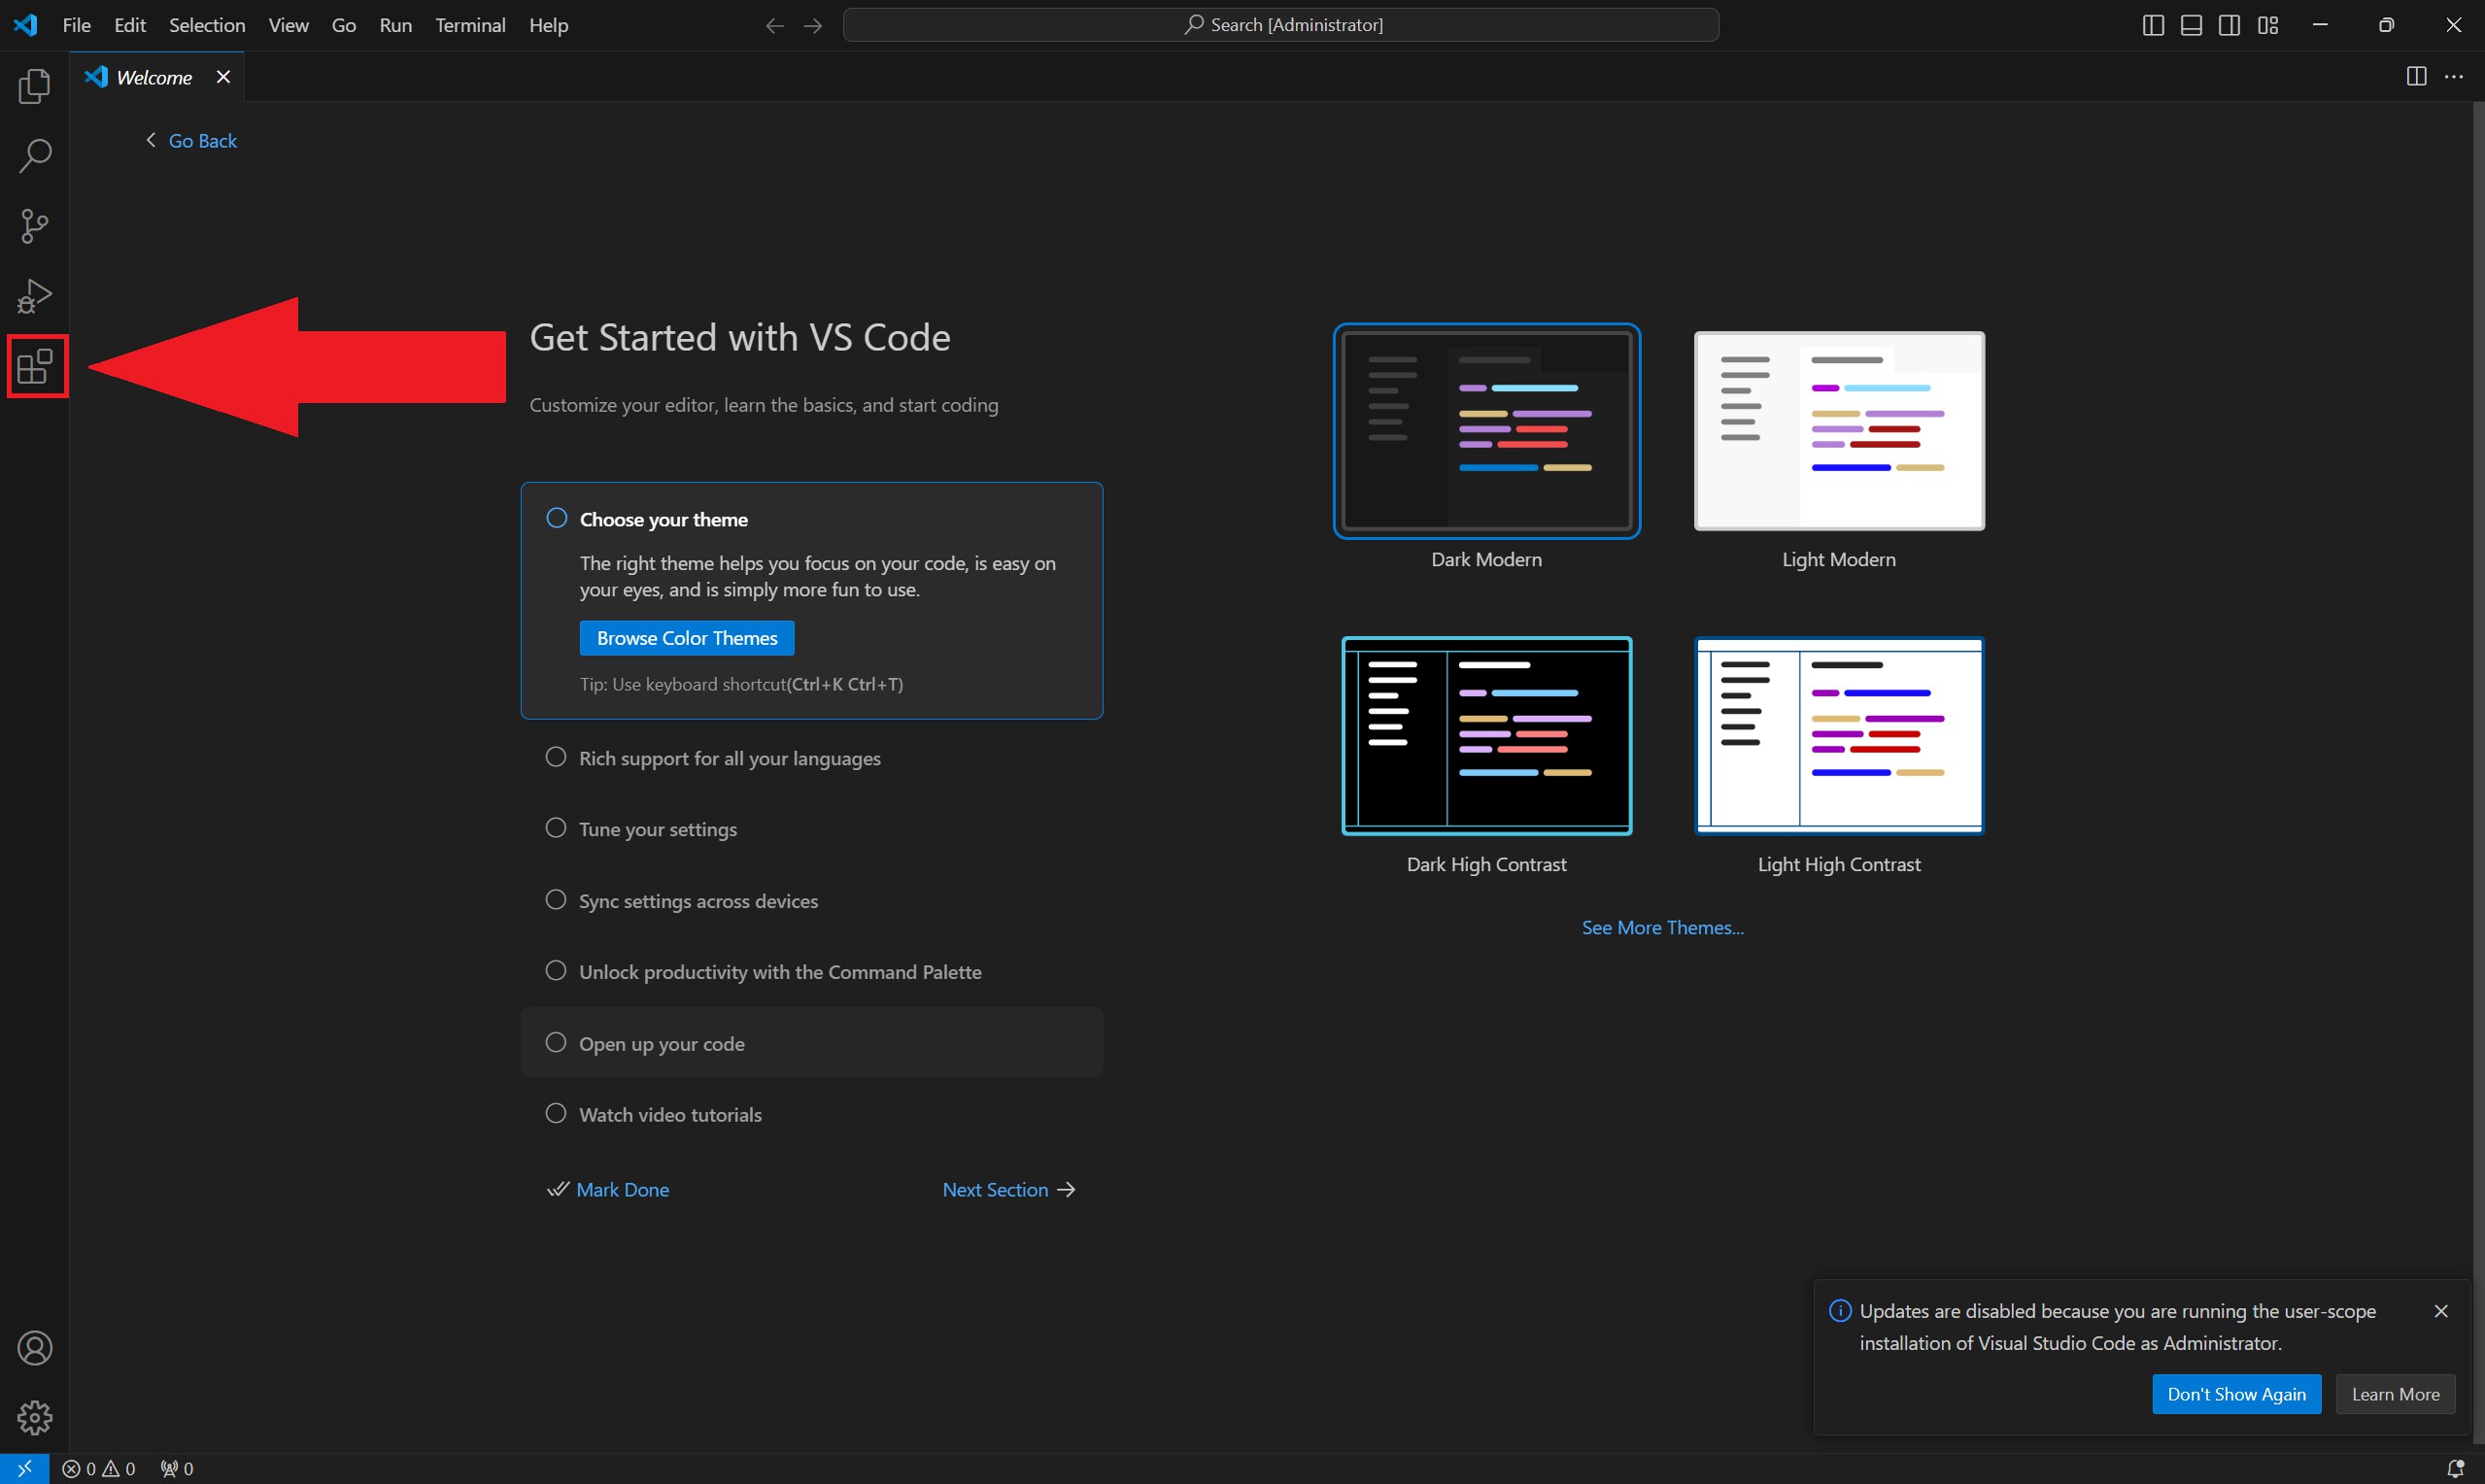The height and width of the screenshot is (1484, 2485).
Task: Select the Light High Contrast theme thumbnail
Action: pos(1839,736)
